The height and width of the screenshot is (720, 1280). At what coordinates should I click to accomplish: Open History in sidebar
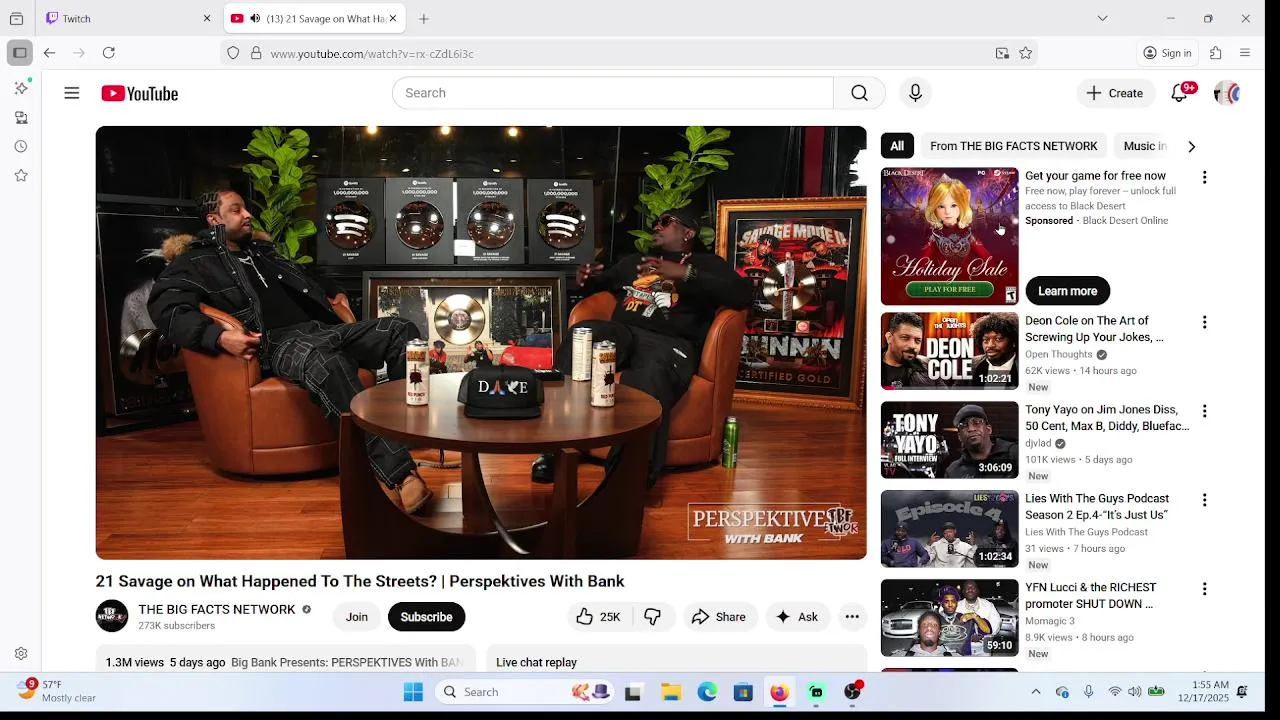pos(21,146)
